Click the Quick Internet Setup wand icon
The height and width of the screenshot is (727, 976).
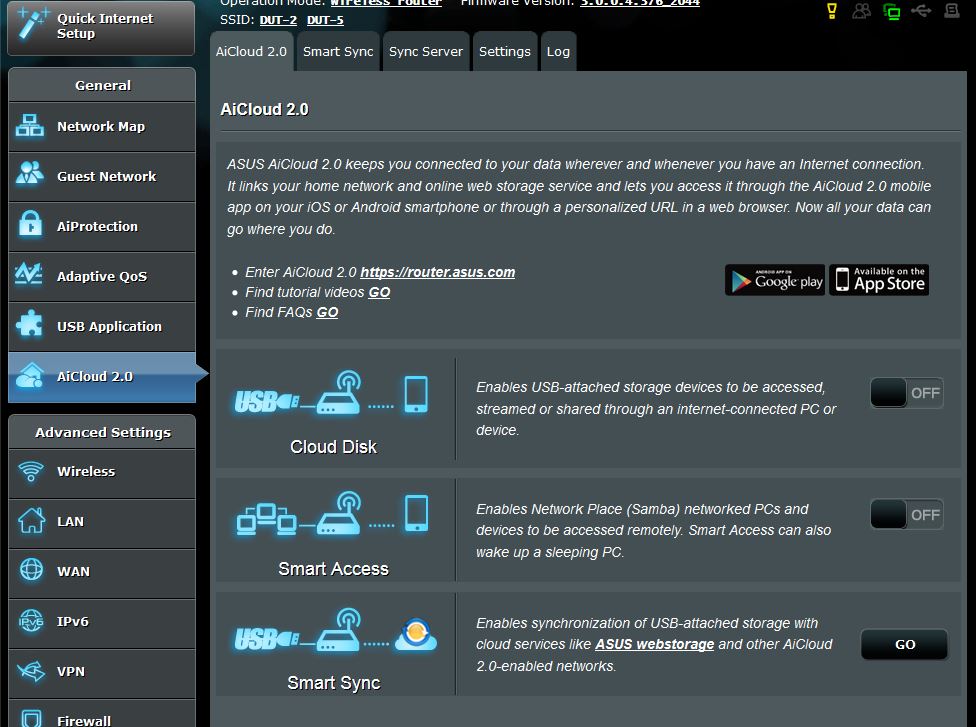[32, 24]
